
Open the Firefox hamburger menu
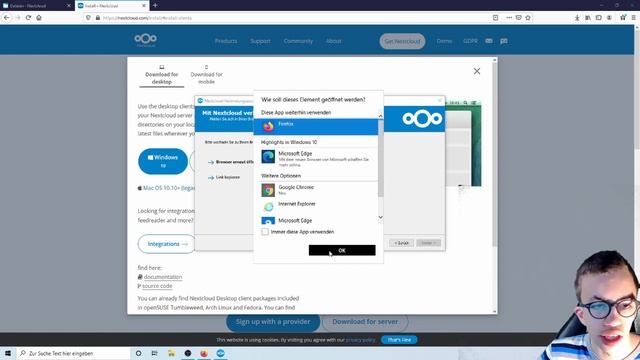click(633, 18)
